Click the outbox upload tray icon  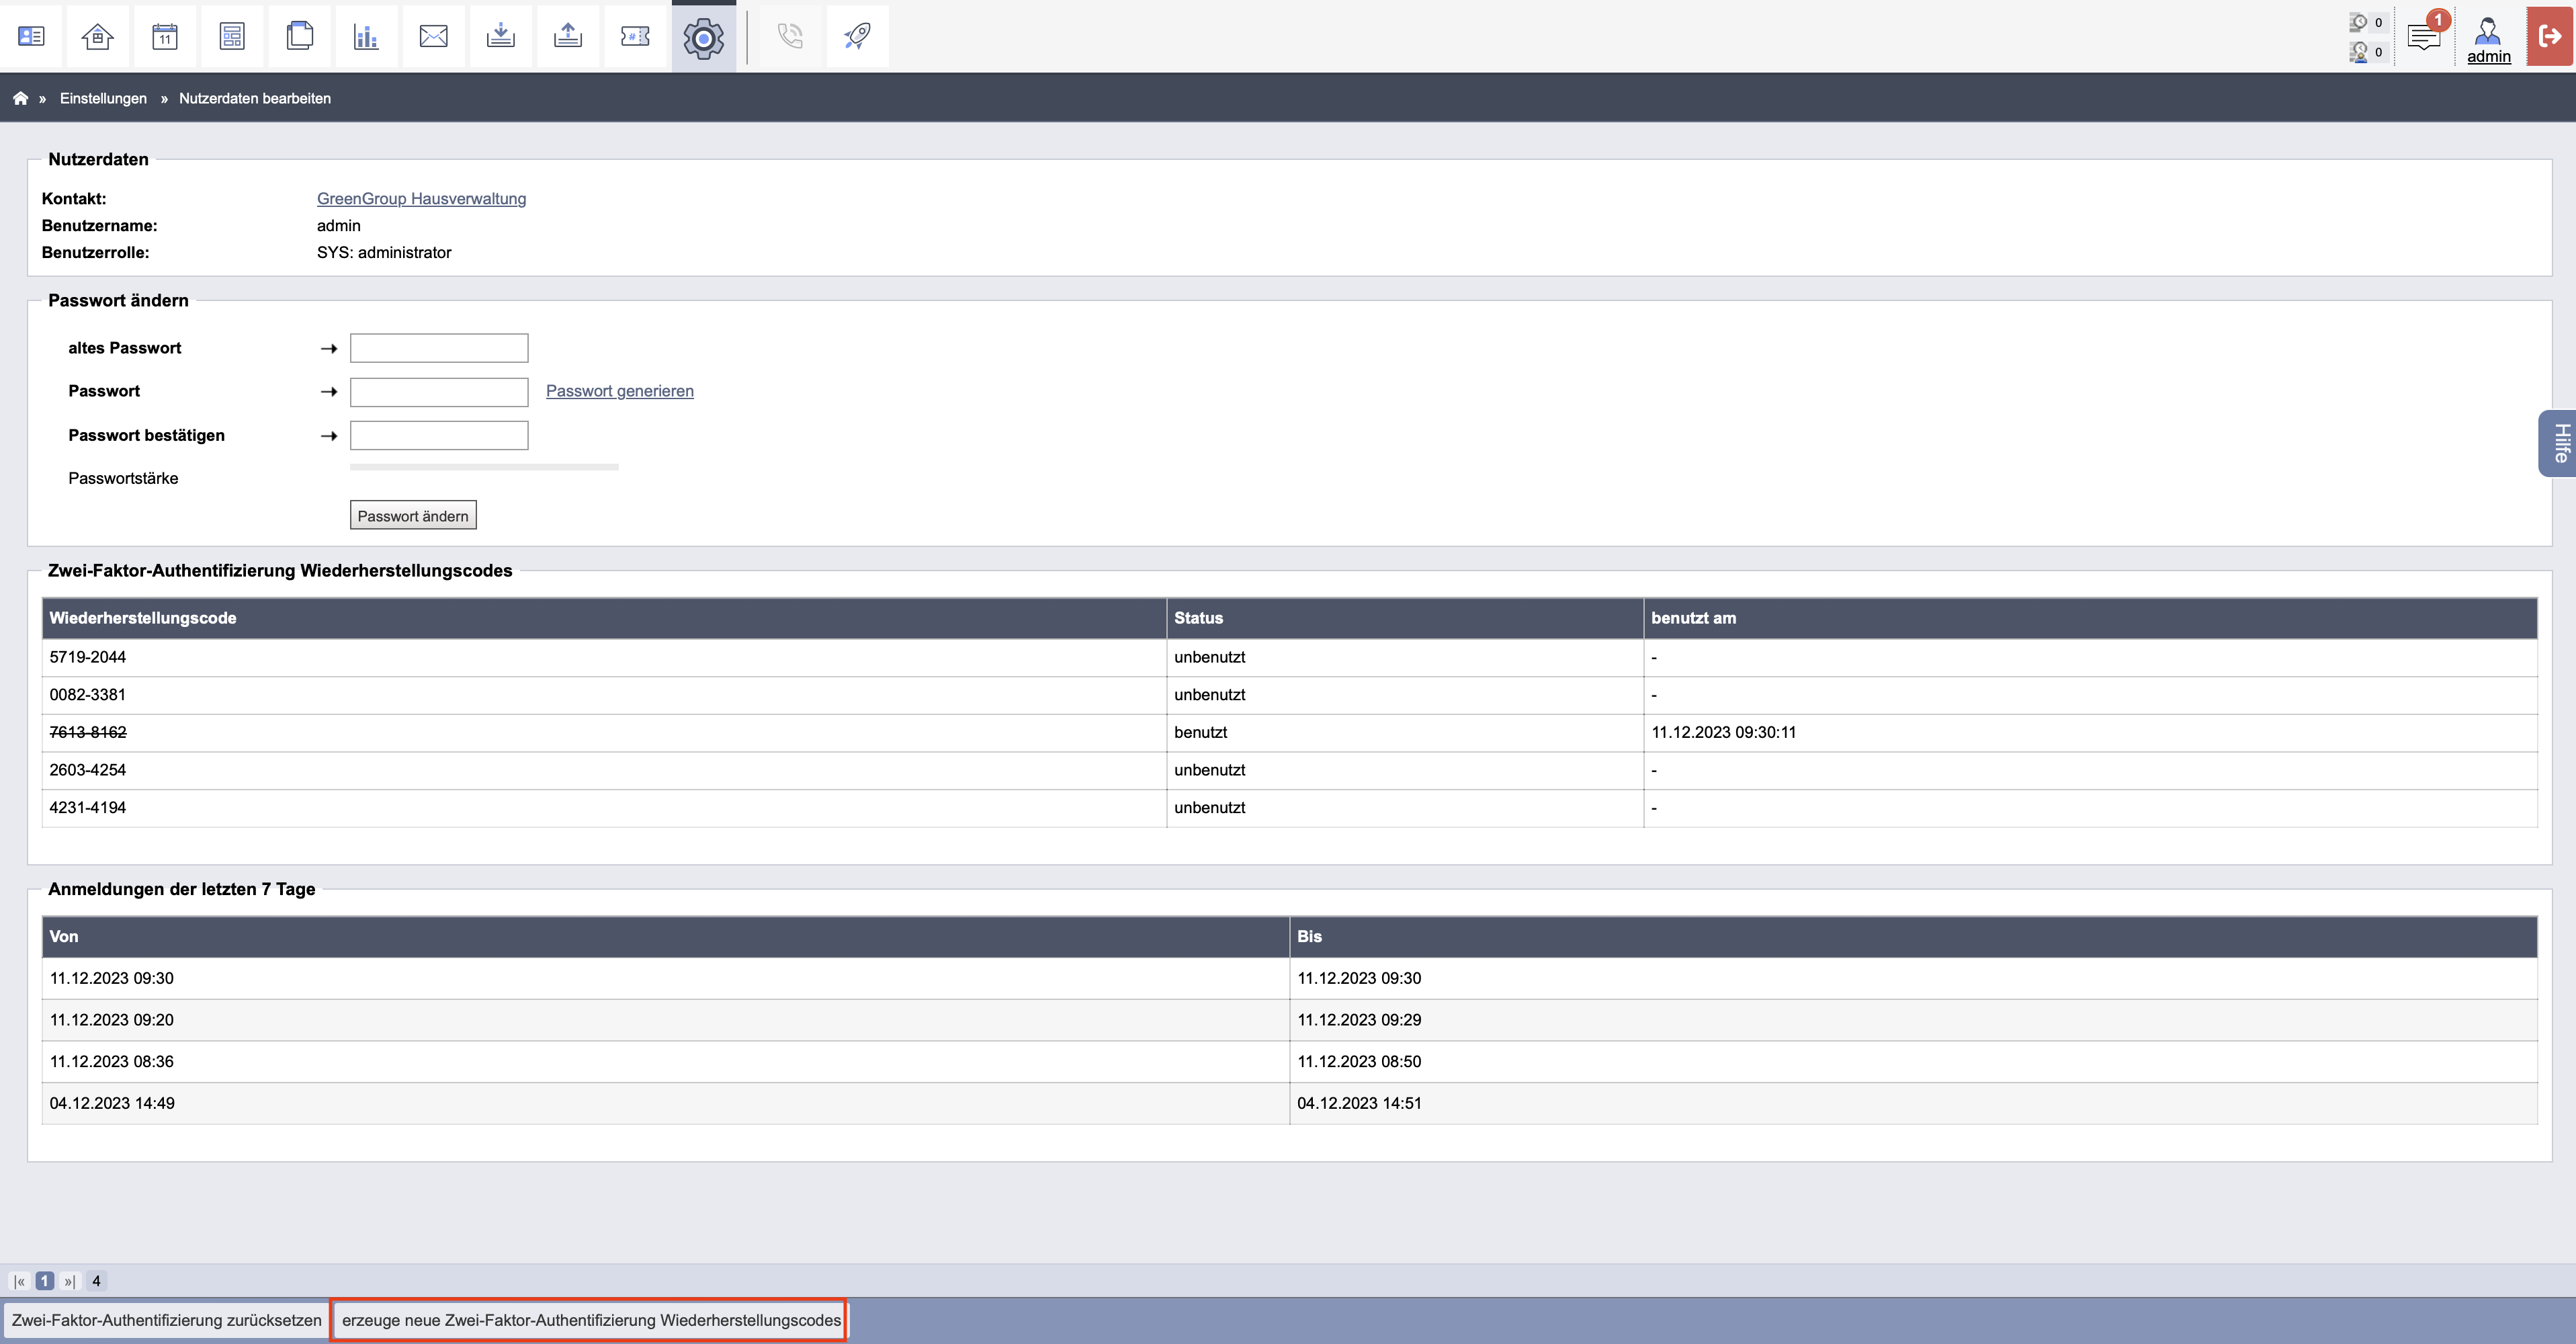click(568, 37)
